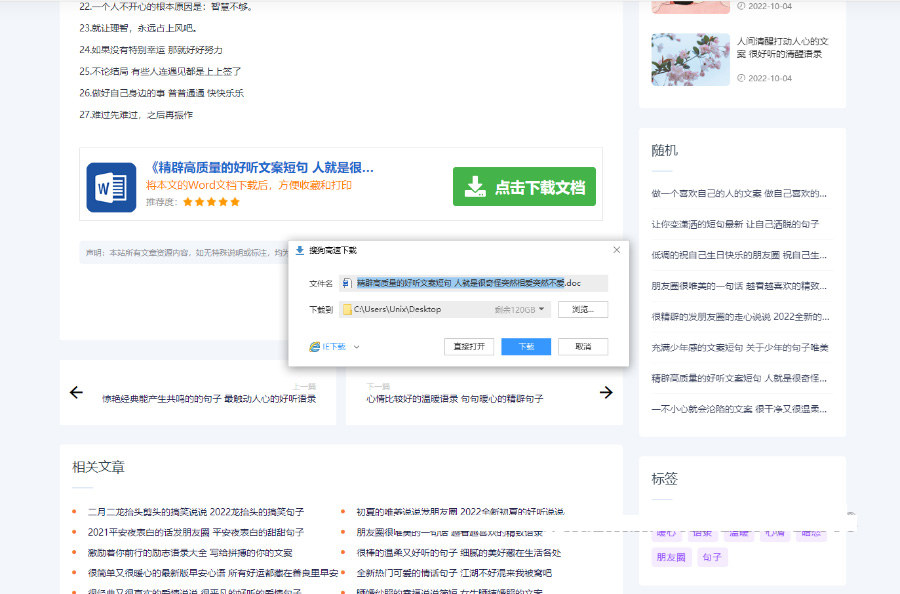Click the folder icon in download path
This screenshot has height=594, width=900.
pos(348,309)
